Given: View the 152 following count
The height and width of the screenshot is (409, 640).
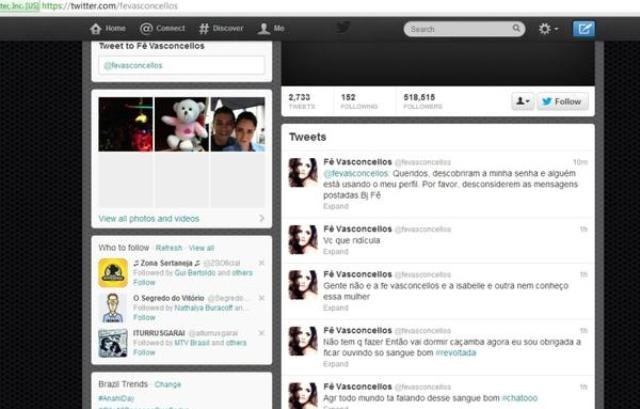Looking at the screenshot, I should (x=359, y=101).
